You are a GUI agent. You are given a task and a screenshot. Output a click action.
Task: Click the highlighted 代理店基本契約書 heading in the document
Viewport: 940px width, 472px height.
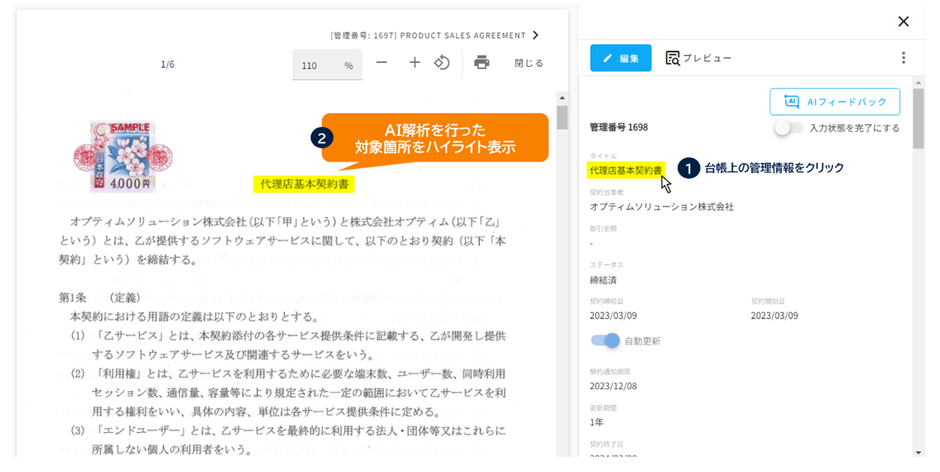click(x=305, y=184)
